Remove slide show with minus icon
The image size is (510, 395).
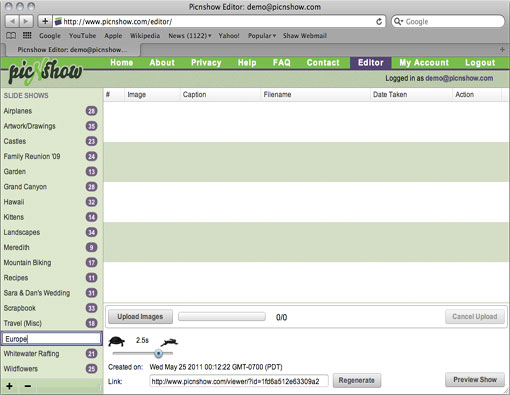pyautogui.click(x=28, y=386)
